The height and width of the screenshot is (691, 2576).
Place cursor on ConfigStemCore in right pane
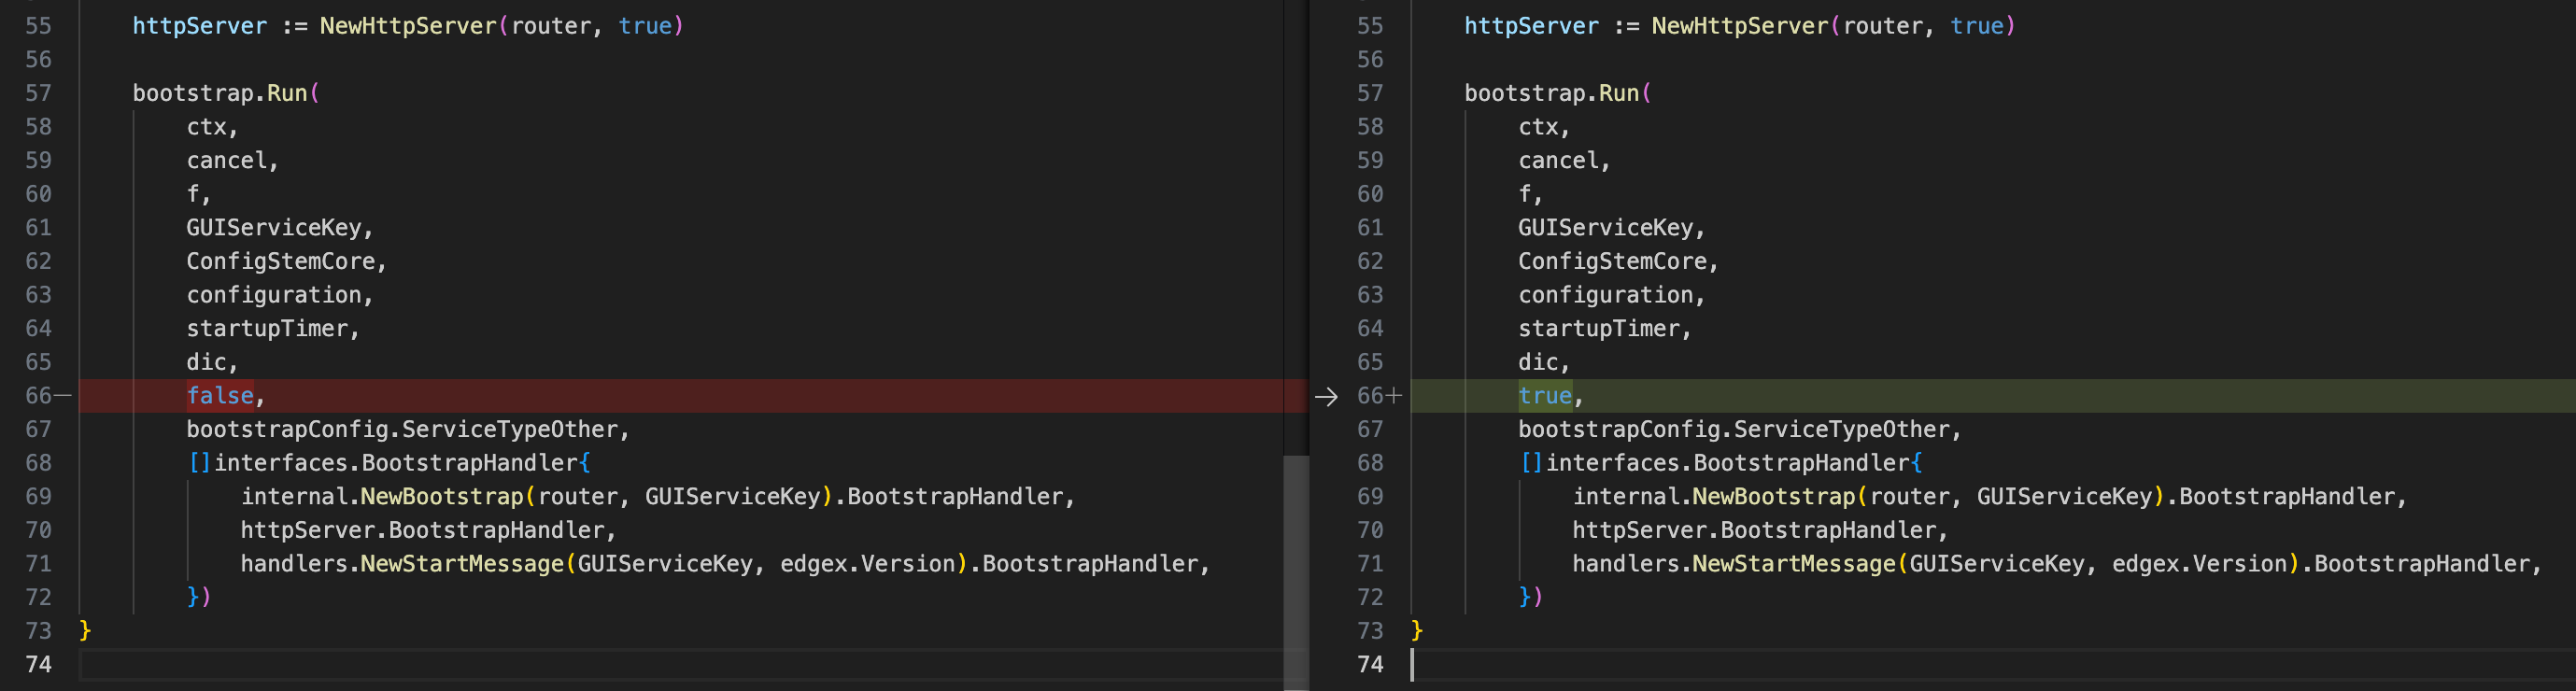[1611, 262]
